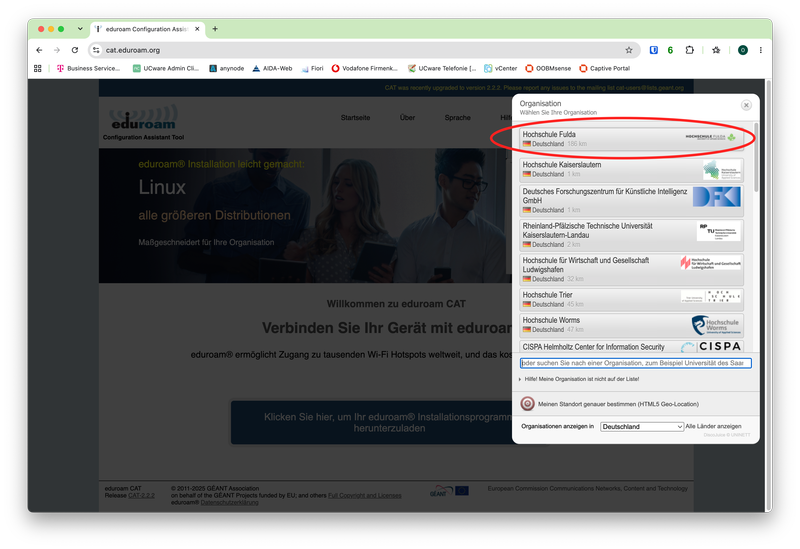
Task: Reload the eduroam page
Action: click(74, 50)
